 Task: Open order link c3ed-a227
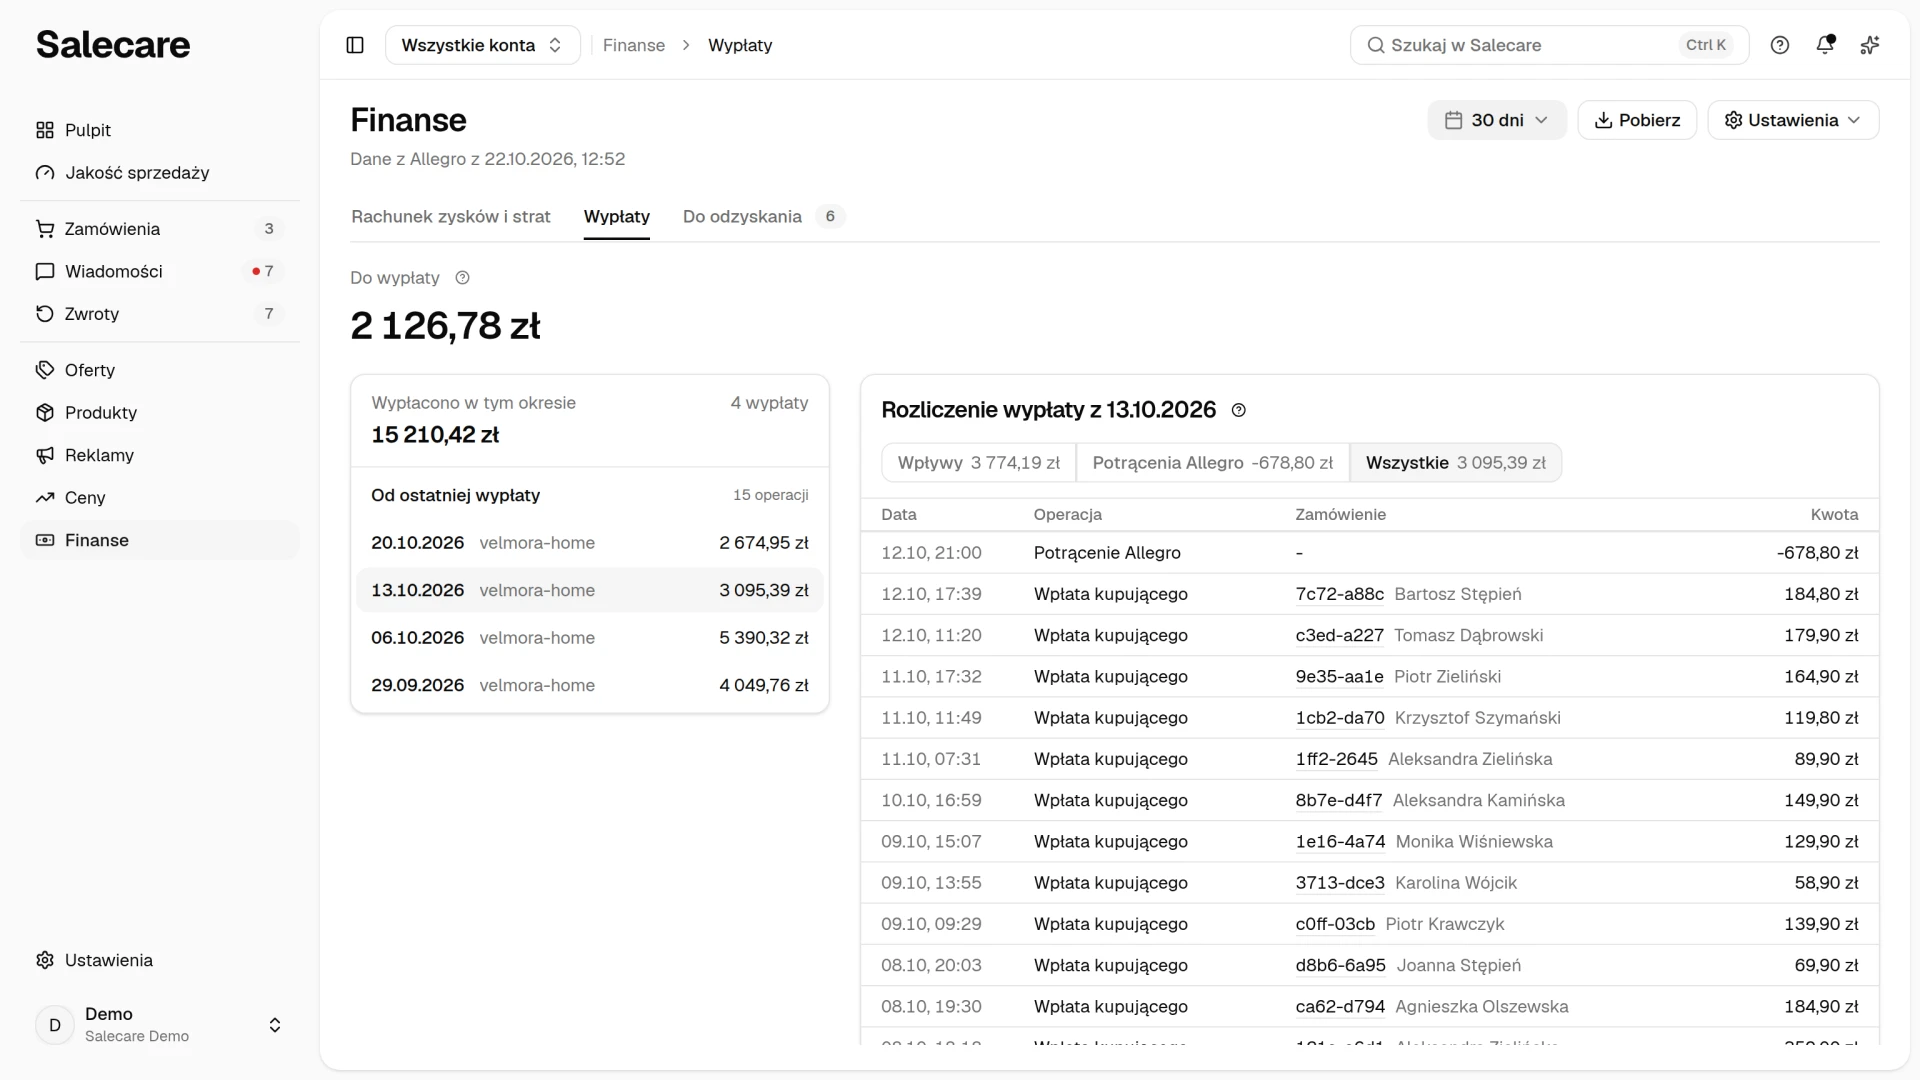click(1340, 635)
